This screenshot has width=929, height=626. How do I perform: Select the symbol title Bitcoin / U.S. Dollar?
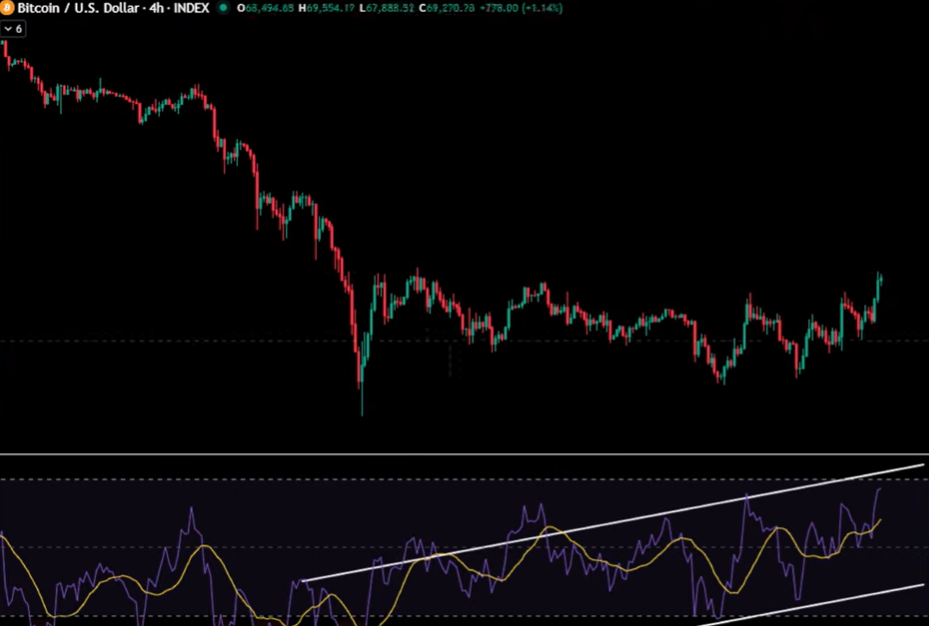tap(80, 8)
